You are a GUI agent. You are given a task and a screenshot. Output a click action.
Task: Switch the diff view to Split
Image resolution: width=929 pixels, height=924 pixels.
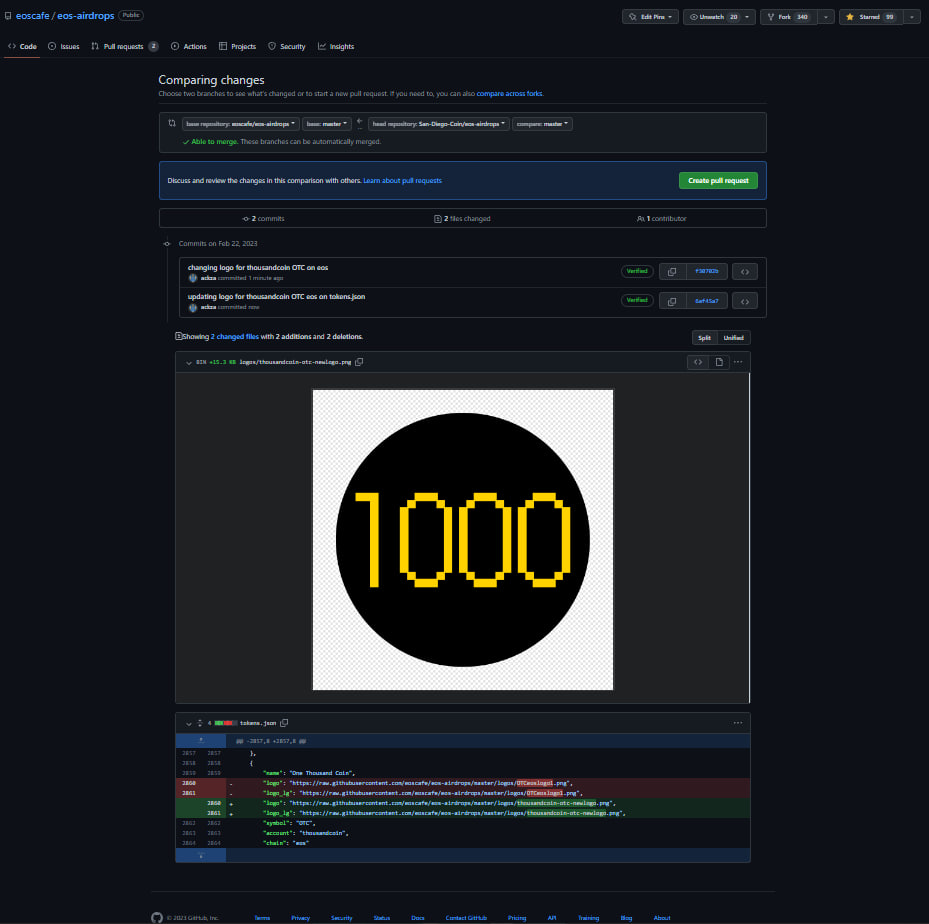[x=704, y=338]
